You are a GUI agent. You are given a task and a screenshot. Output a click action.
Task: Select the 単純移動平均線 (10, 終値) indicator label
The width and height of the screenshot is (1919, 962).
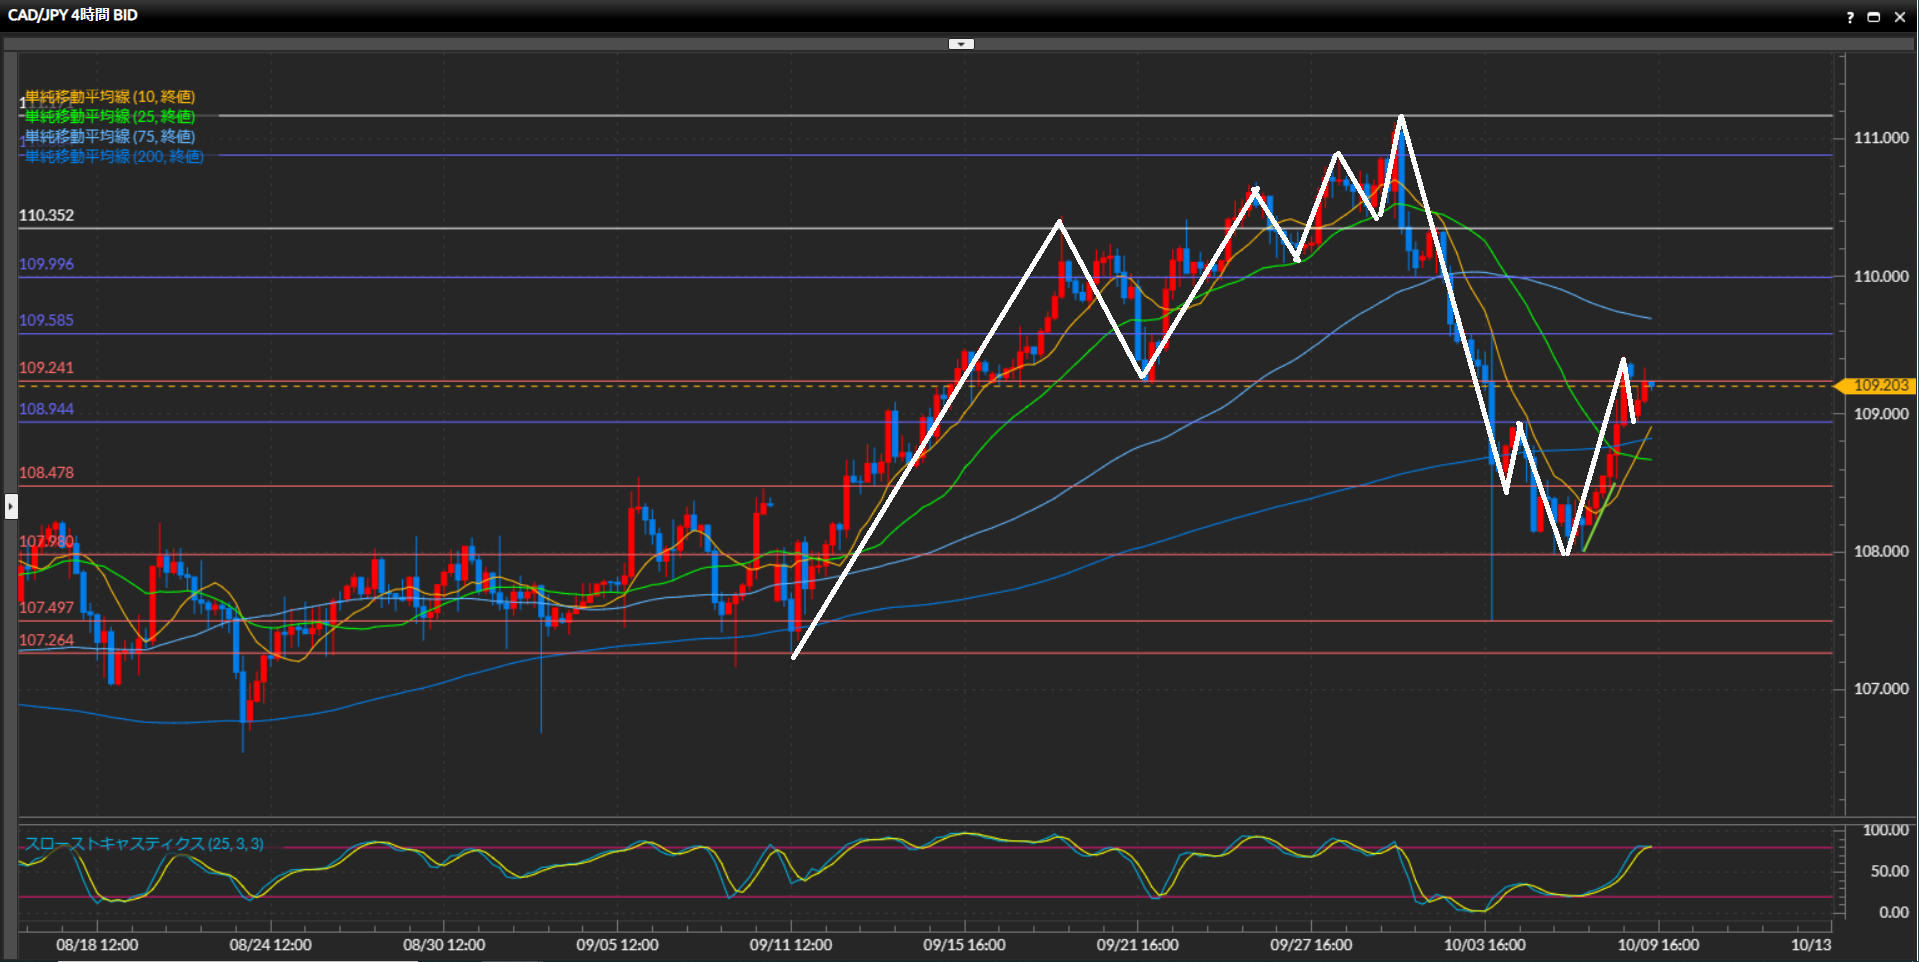click(x=110, y=97)
